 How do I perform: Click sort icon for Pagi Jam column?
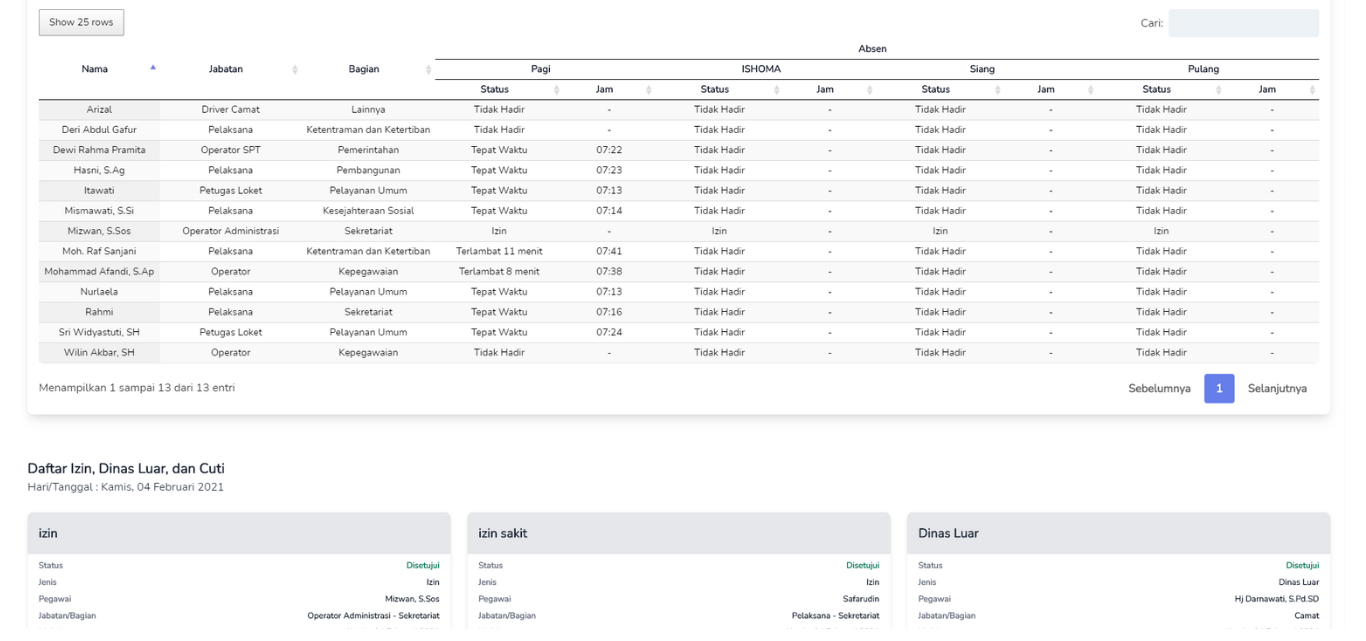(x=649, y=90)
